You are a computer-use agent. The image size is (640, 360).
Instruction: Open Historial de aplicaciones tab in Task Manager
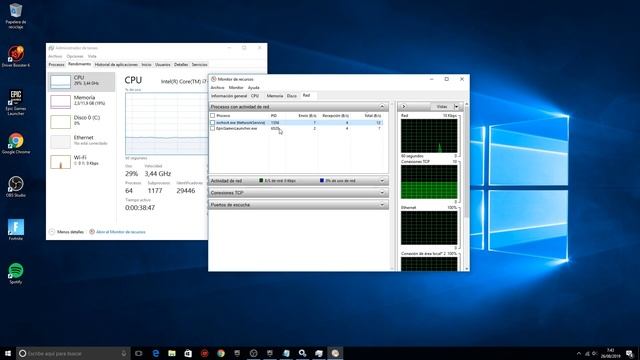[x=116, y=64]
